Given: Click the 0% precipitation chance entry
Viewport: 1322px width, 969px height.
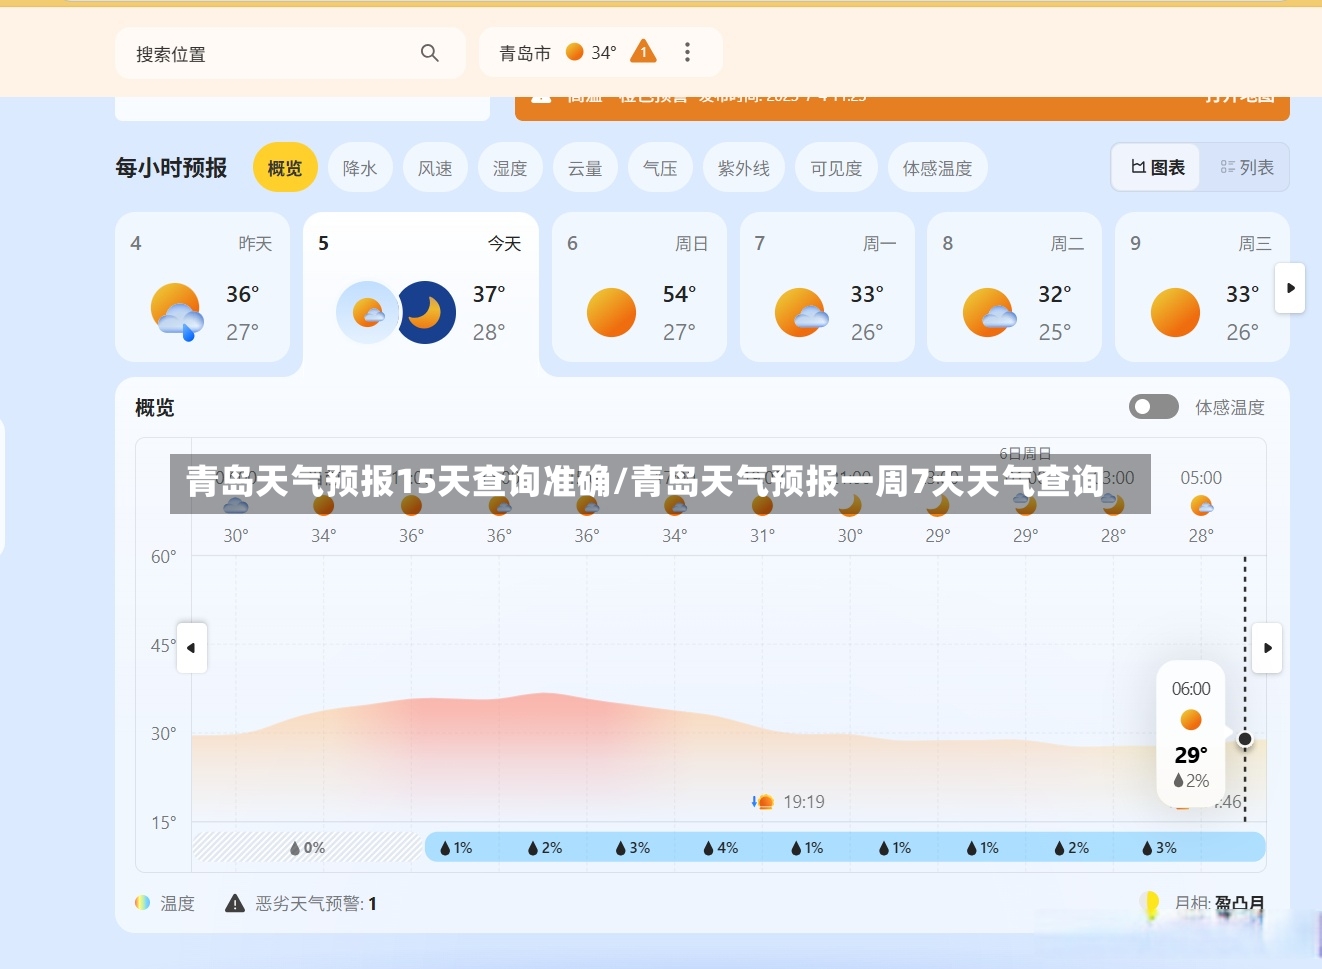Looking at the screenshot, I should 307,848.
